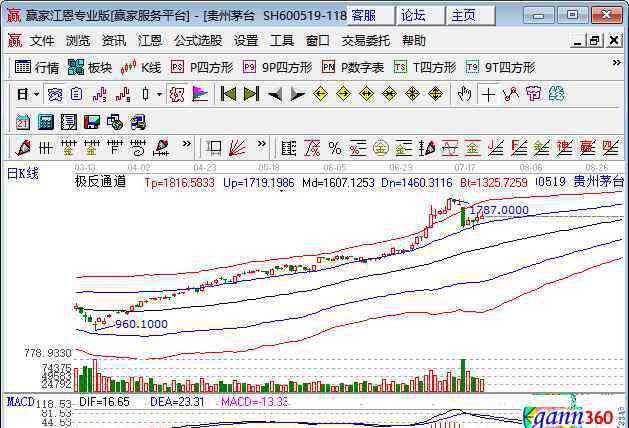Click the windows-with-globe icon
The width and height of the screenshot is (629, 428).
pyautogui.click(x=115, y=122)
